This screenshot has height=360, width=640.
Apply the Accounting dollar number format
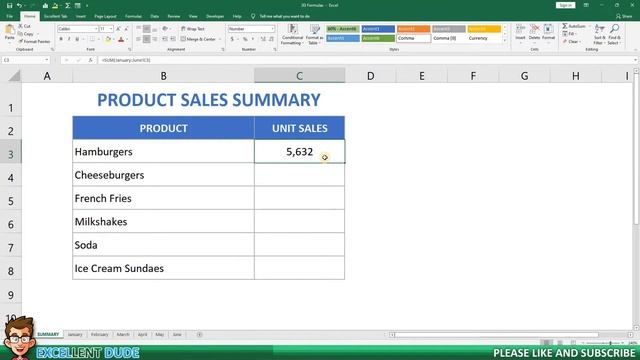tap(232, 39)
